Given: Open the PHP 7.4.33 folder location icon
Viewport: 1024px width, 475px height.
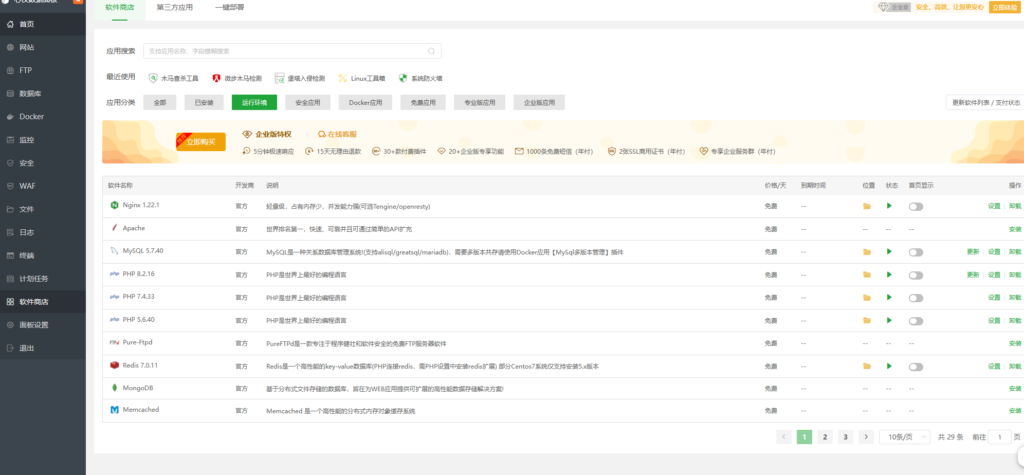Looking at the screenshot, I should (867, 298).
